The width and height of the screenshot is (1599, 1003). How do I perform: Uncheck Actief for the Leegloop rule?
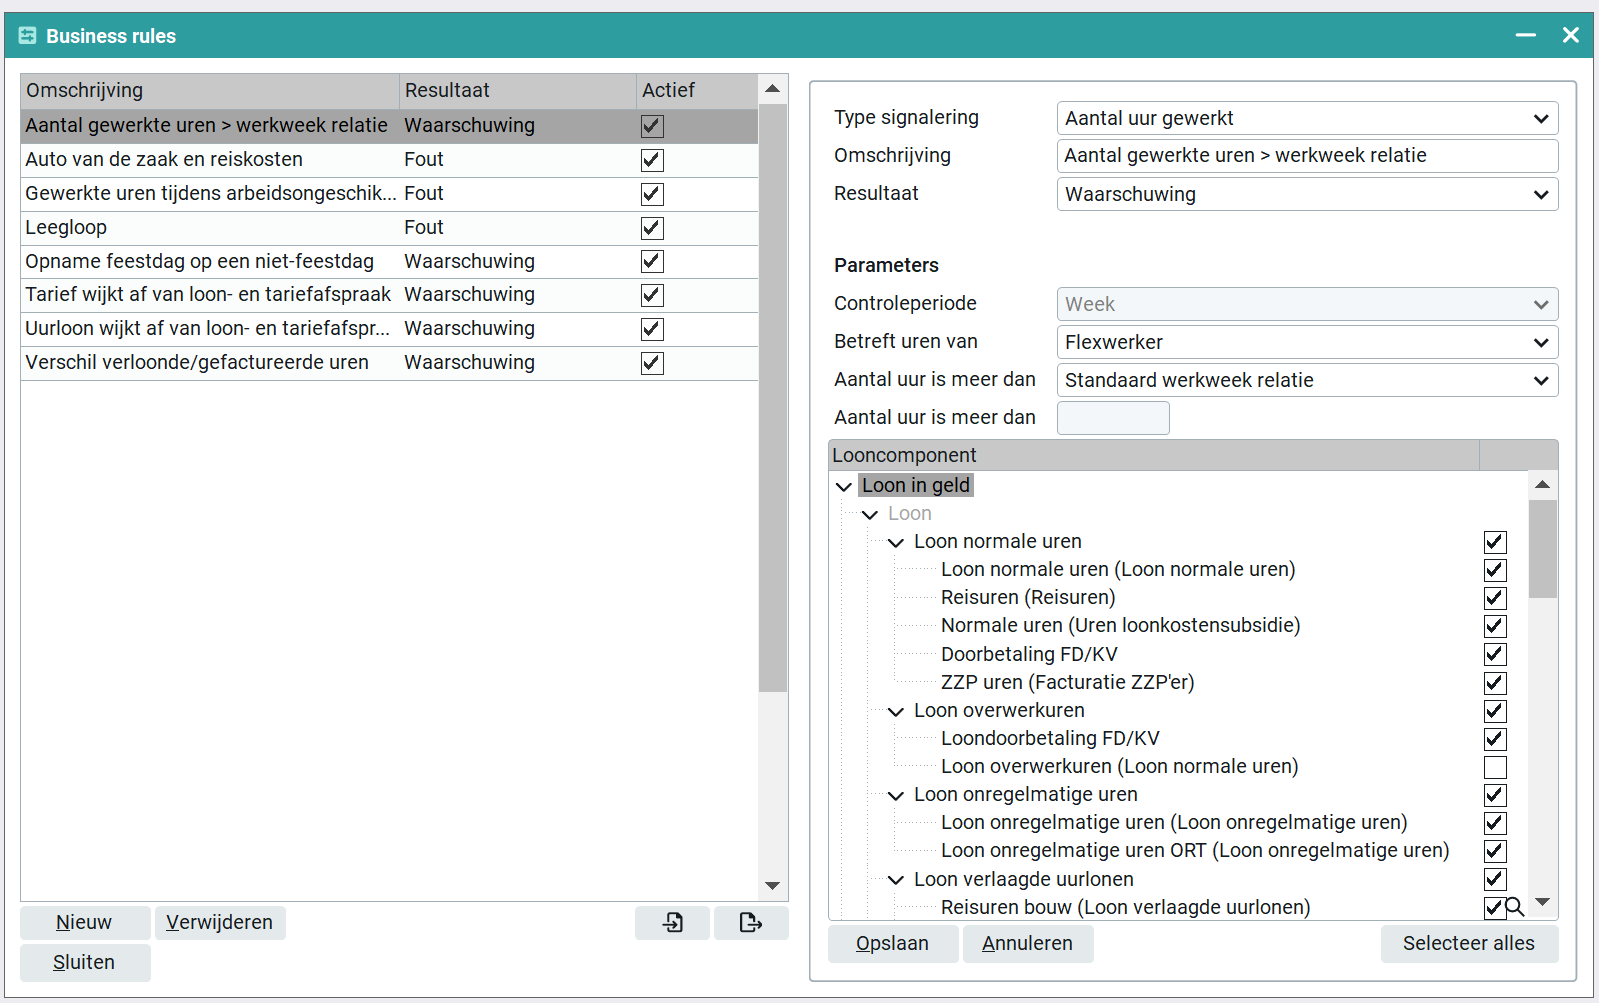[x=652, y=228]
